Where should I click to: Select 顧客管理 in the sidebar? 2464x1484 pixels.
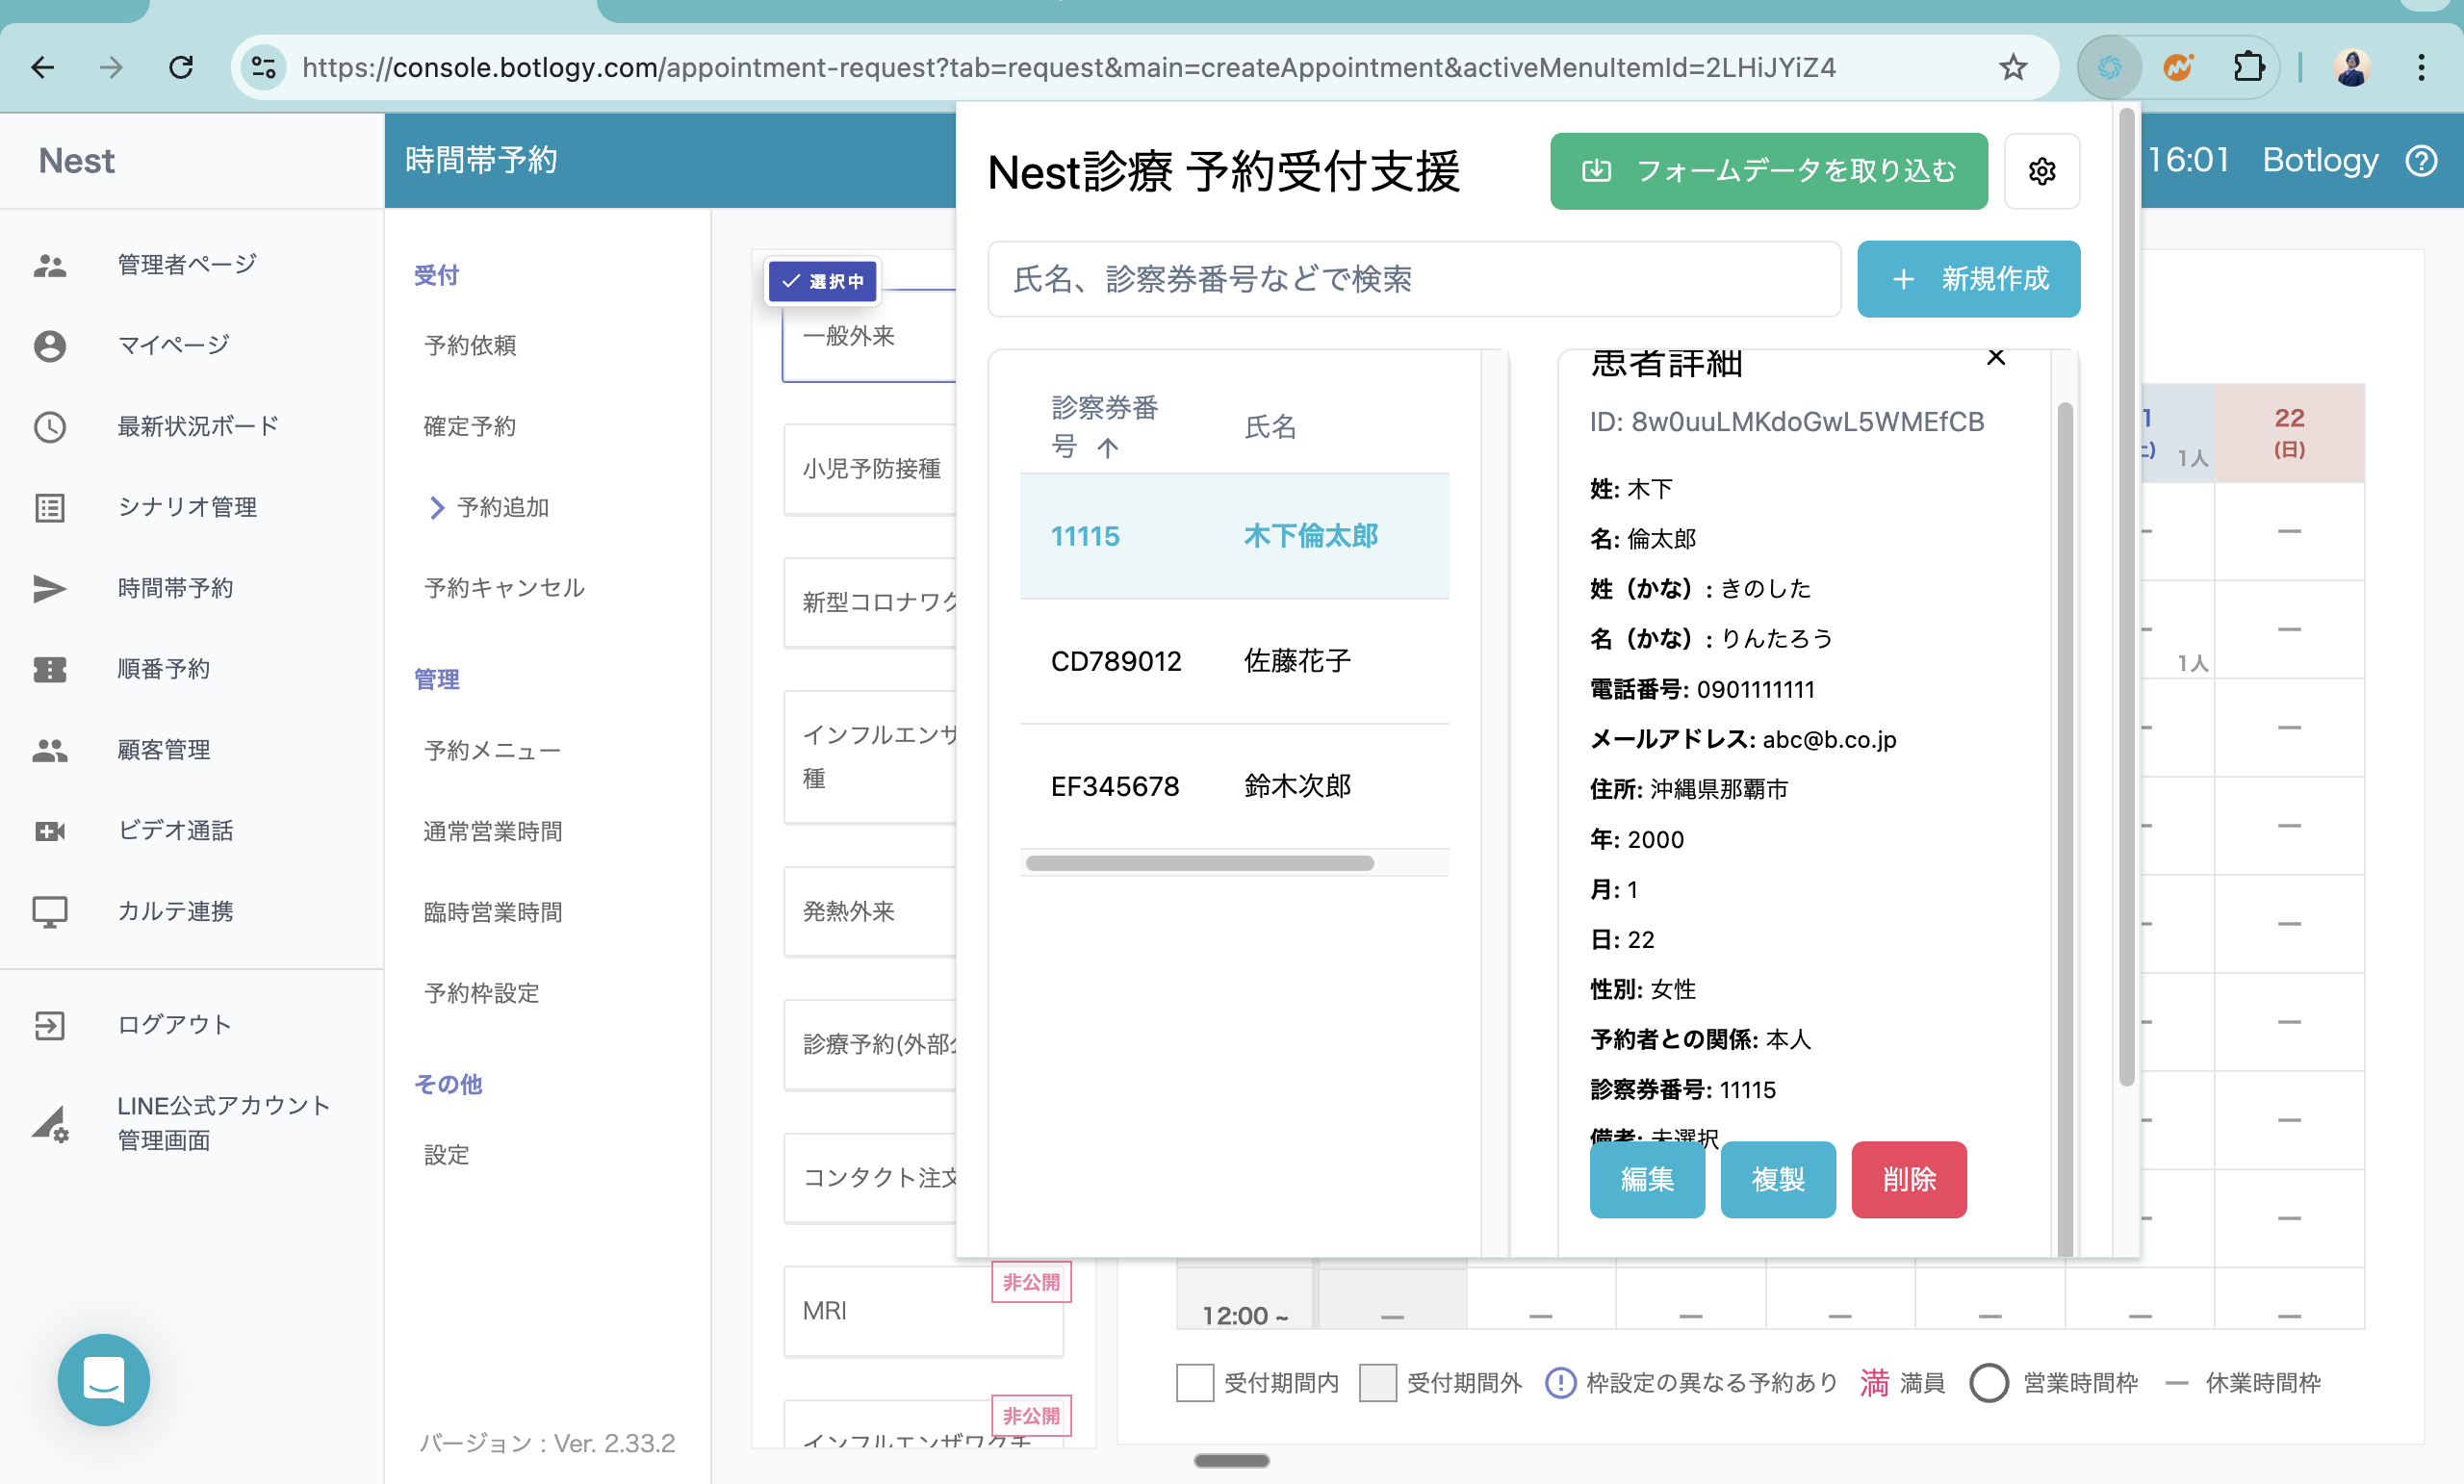pos(163,750)
